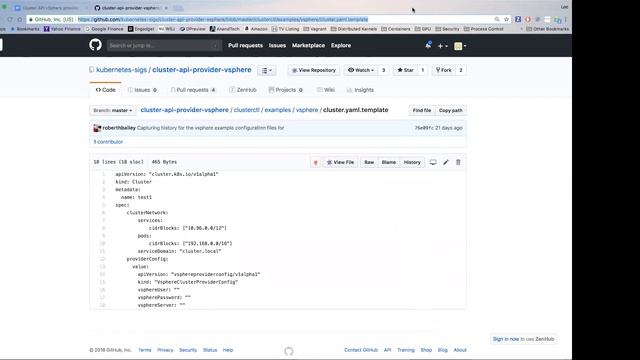The image size is (640, 360).
Task: Open Marketplace in top navigation
Action: (308, 45)
